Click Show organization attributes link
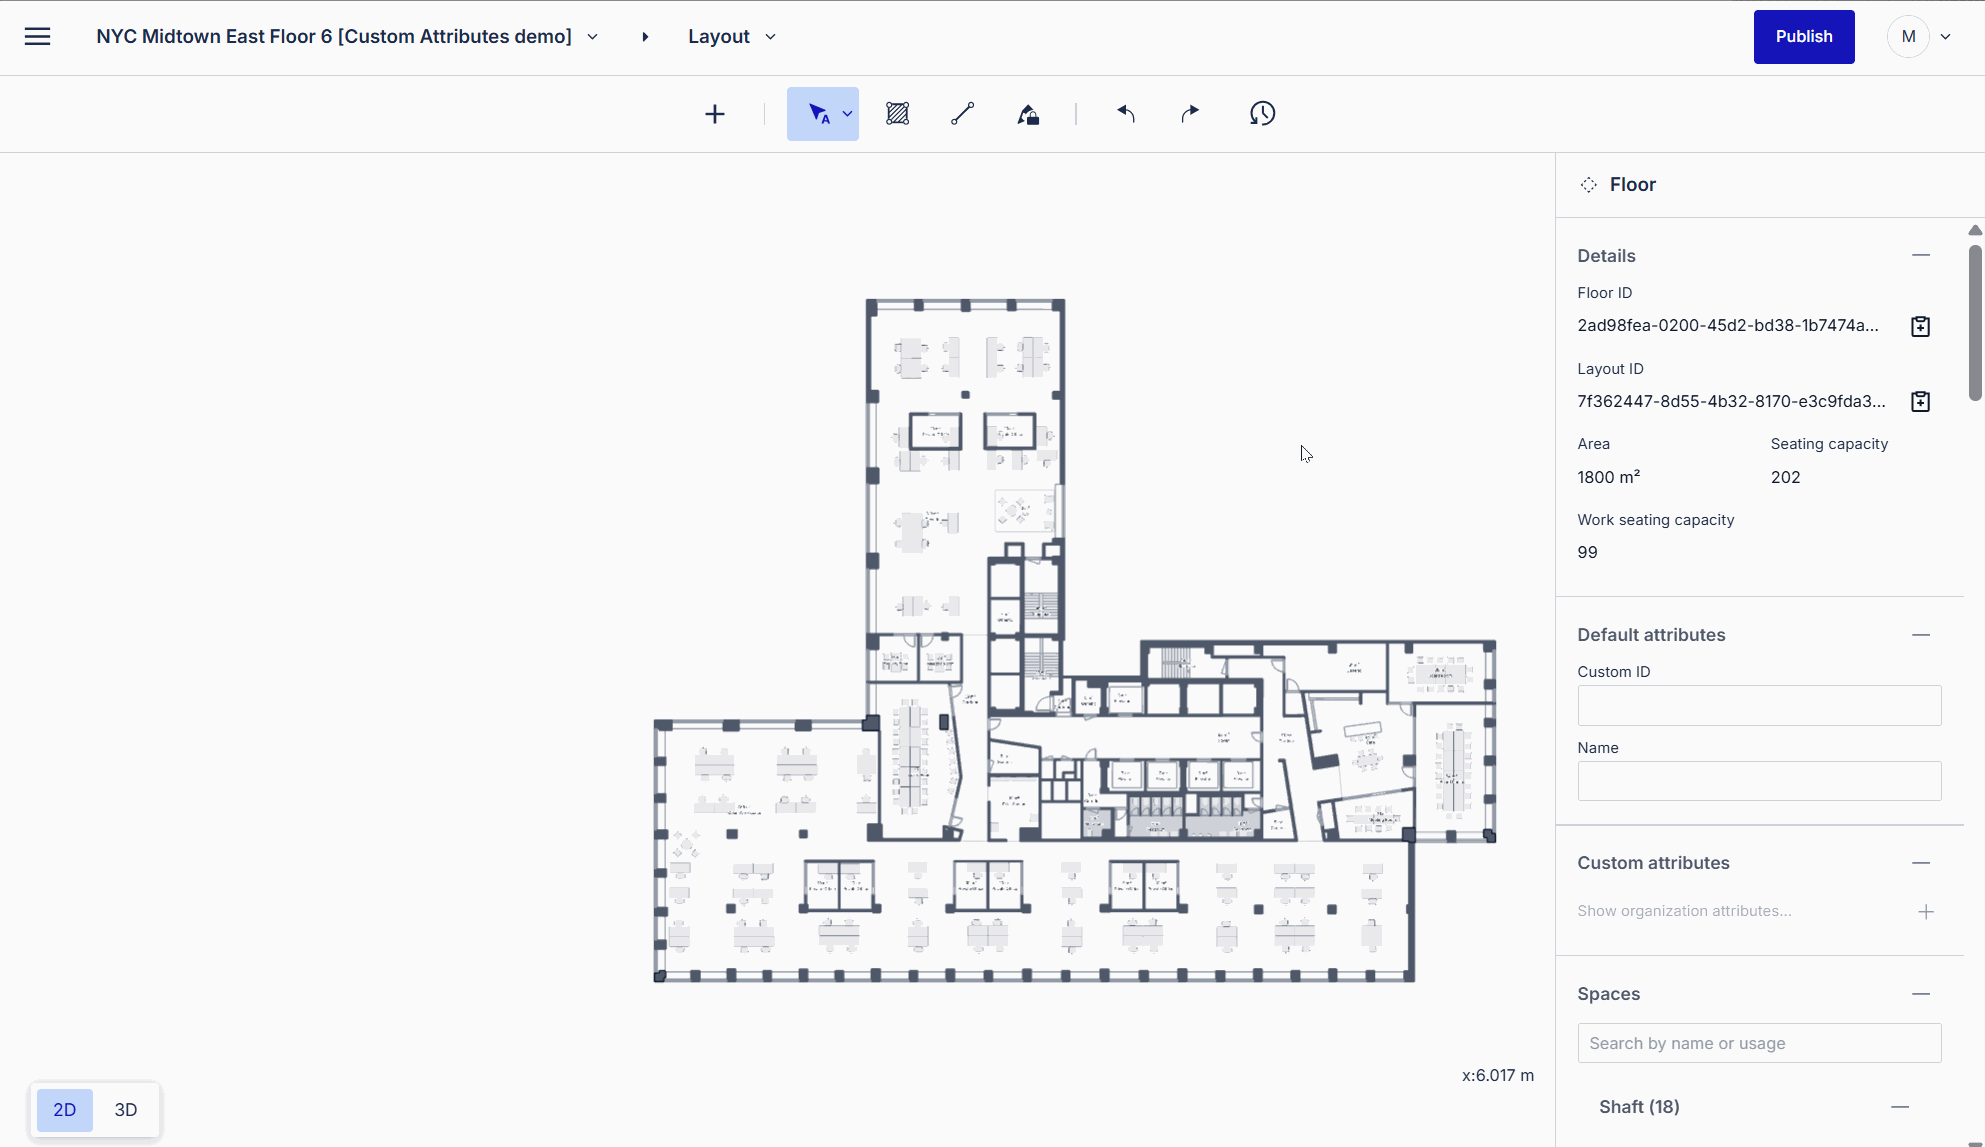Screen dimensions: 1985x1147 coord(1684,911)
